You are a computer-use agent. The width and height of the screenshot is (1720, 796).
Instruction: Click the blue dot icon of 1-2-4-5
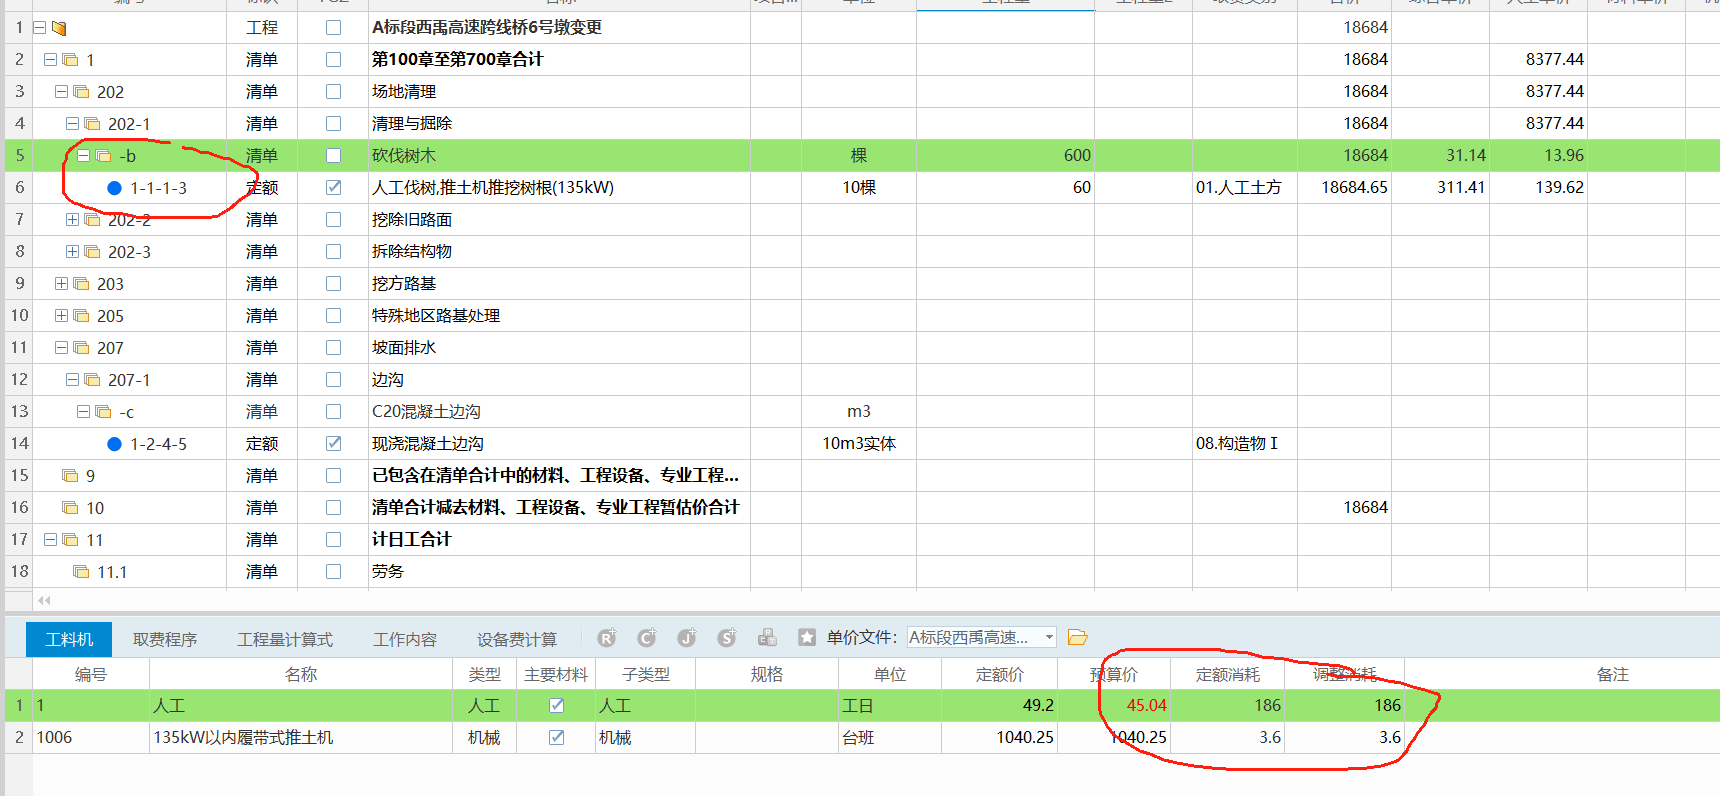pyautogui.click(x=114, y=444)
